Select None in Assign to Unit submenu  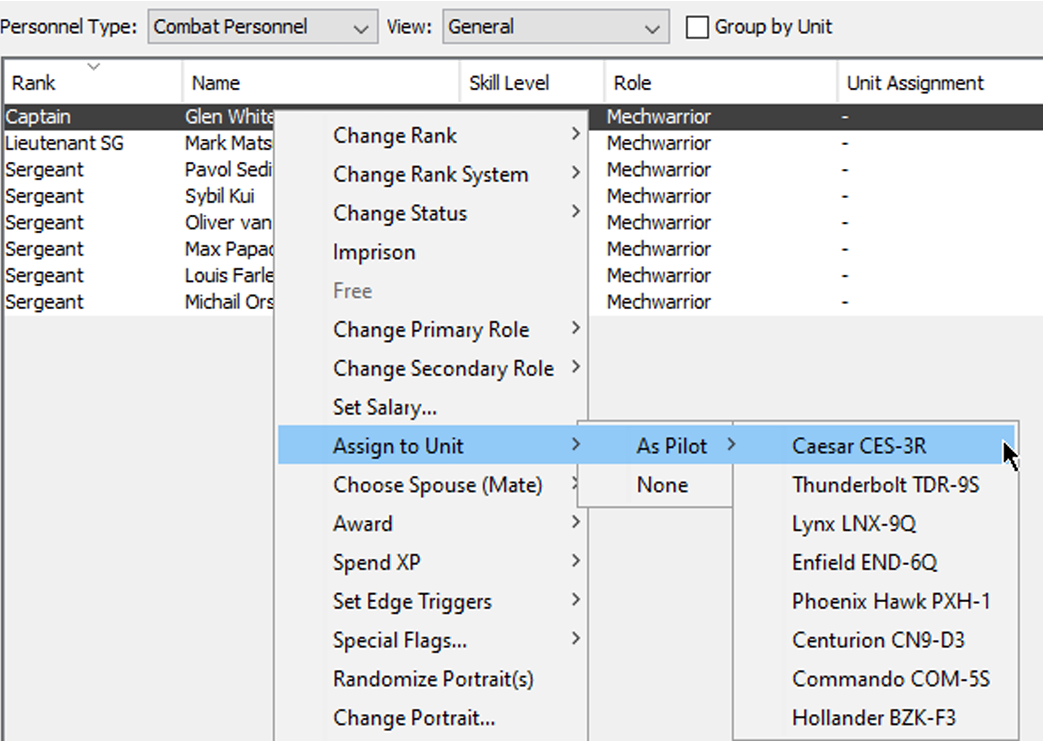point(662,485)
